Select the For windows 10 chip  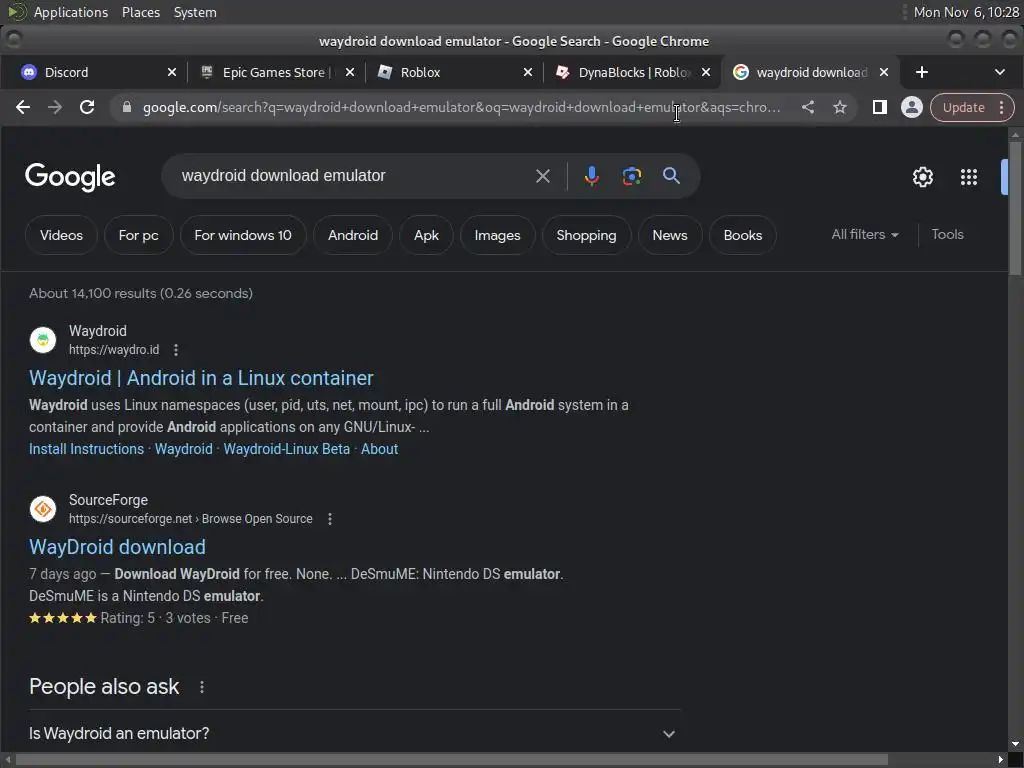(x=243, y=235)
